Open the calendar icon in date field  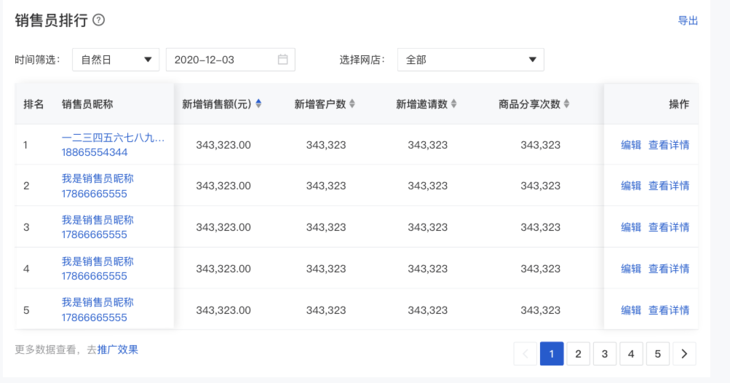[x=283, y=60]
